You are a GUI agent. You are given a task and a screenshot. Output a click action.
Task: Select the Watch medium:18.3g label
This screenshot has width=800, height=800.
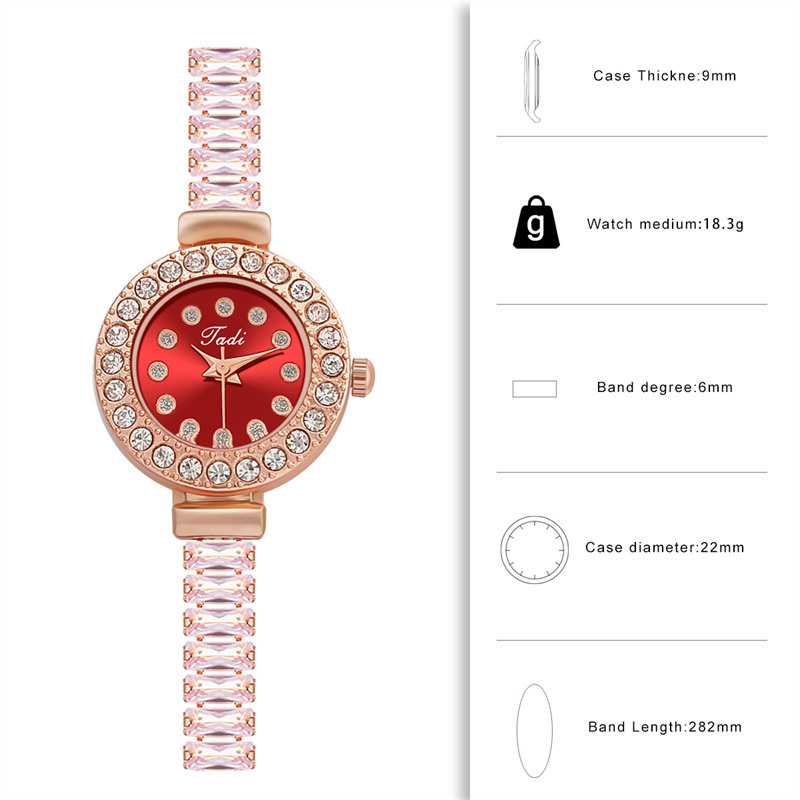click(x=665, y=224)
